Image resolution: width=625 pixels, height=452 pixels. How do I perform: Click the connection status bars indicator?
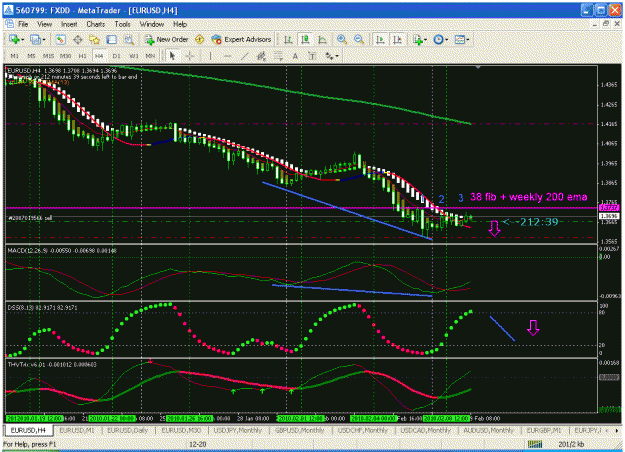click(535, 444)
